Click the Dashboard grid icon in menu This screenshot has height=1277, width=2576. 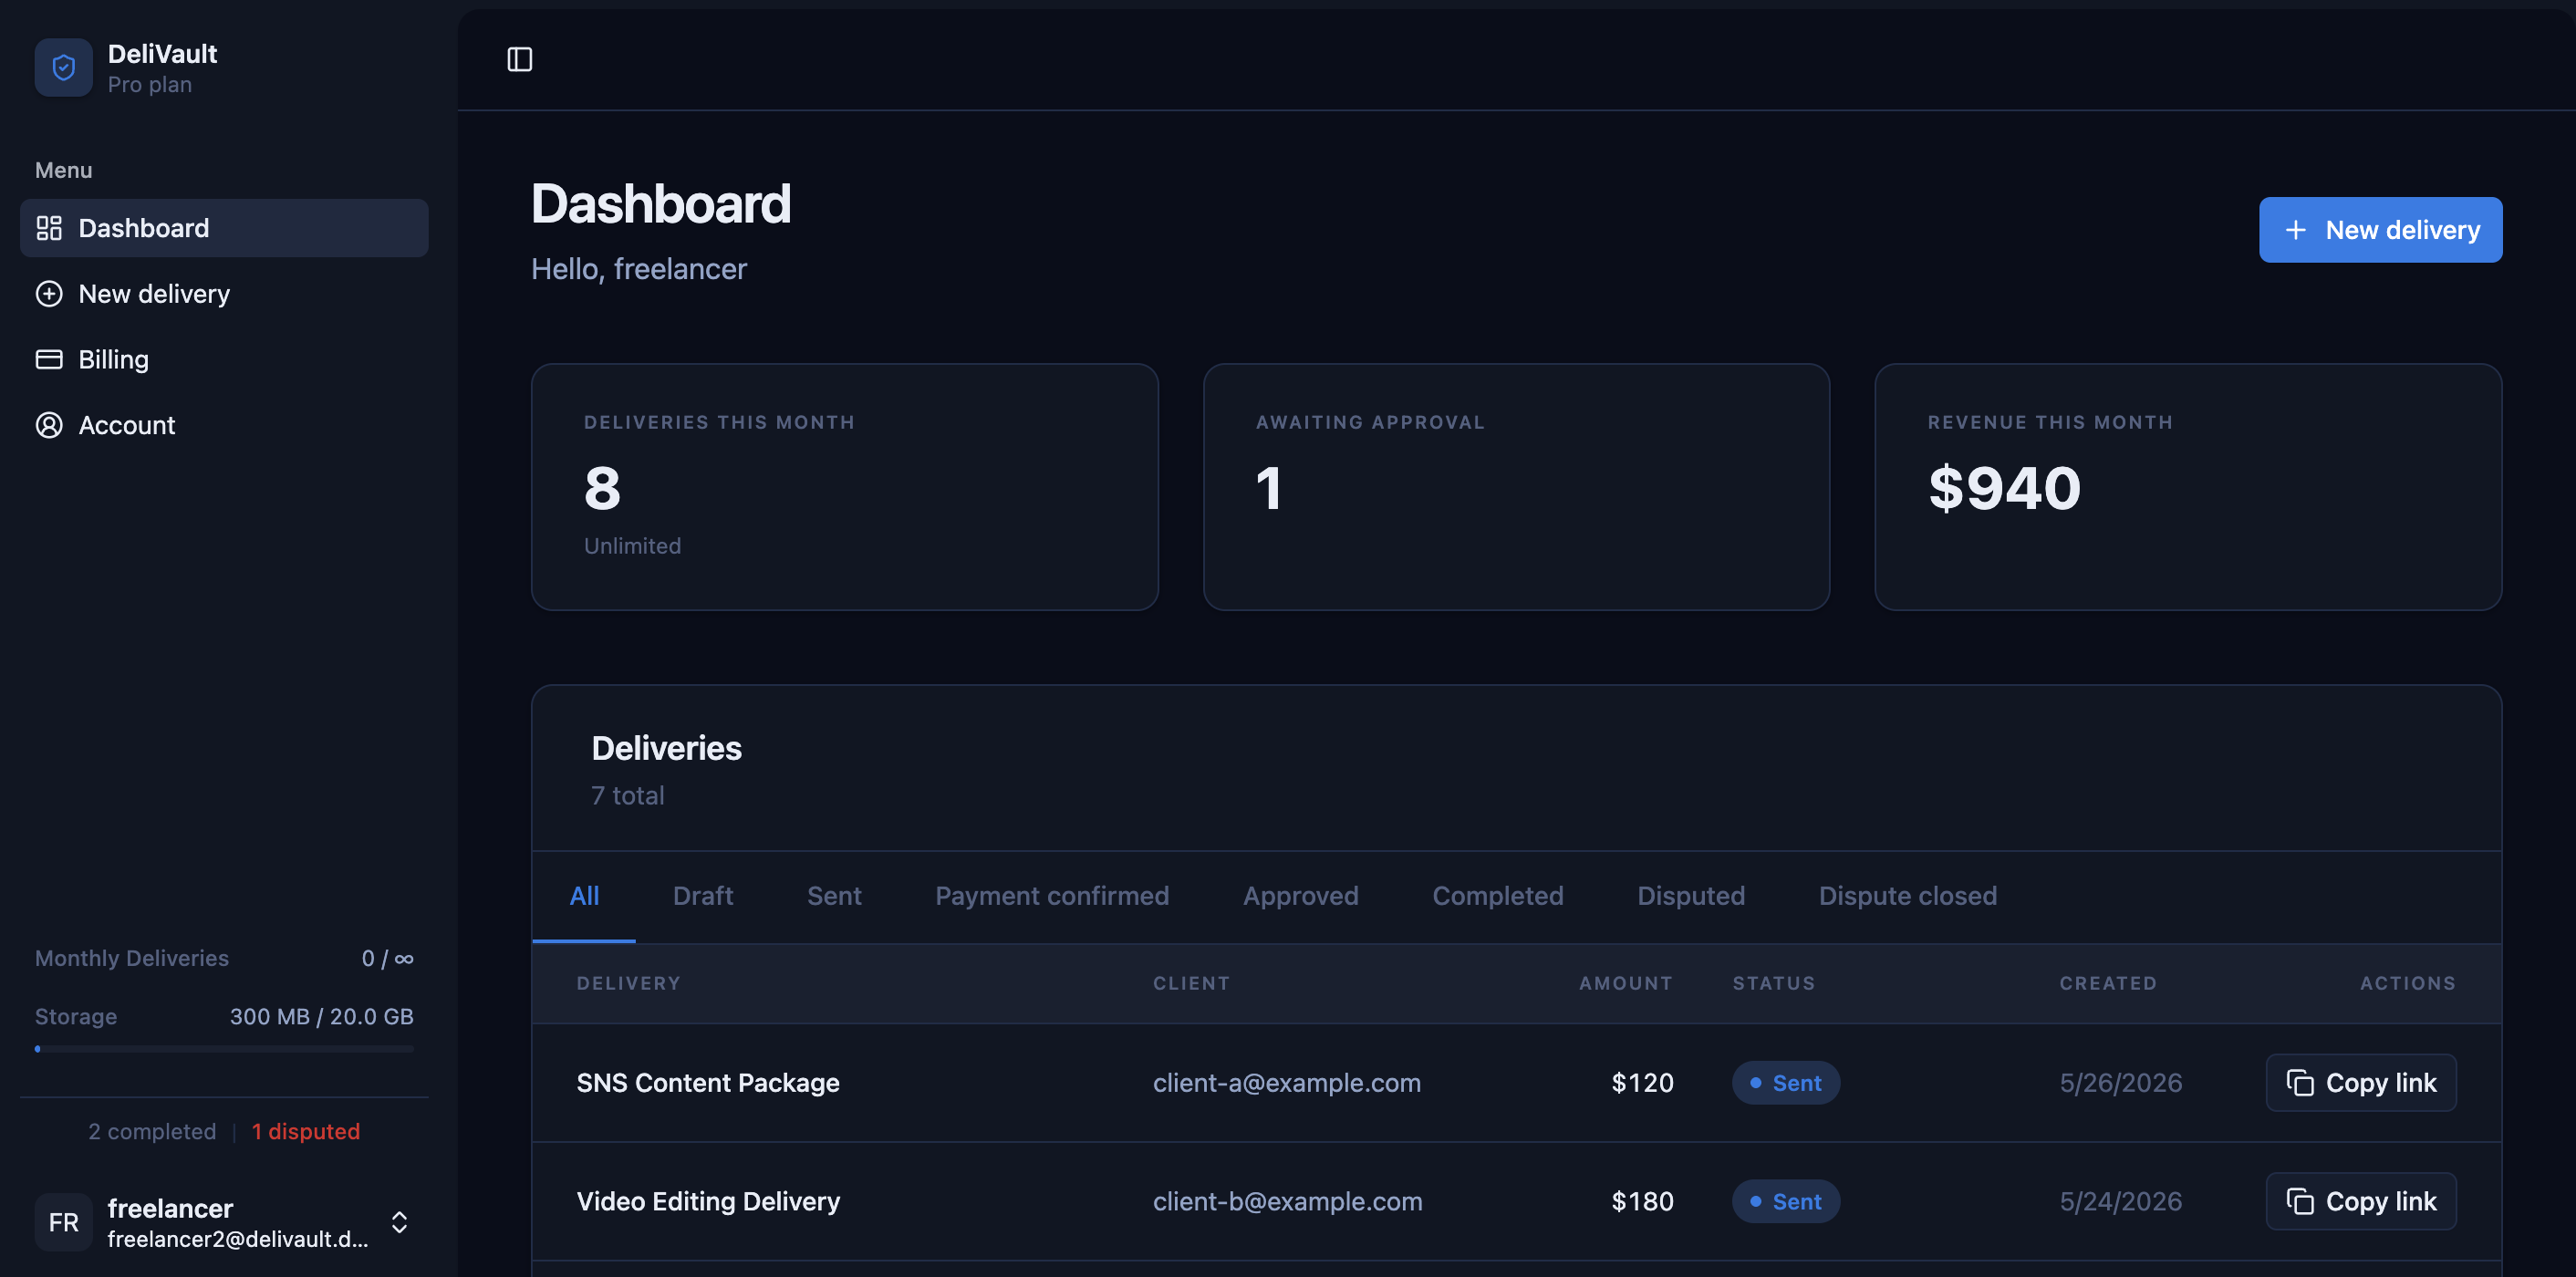(x=49, y=228)
